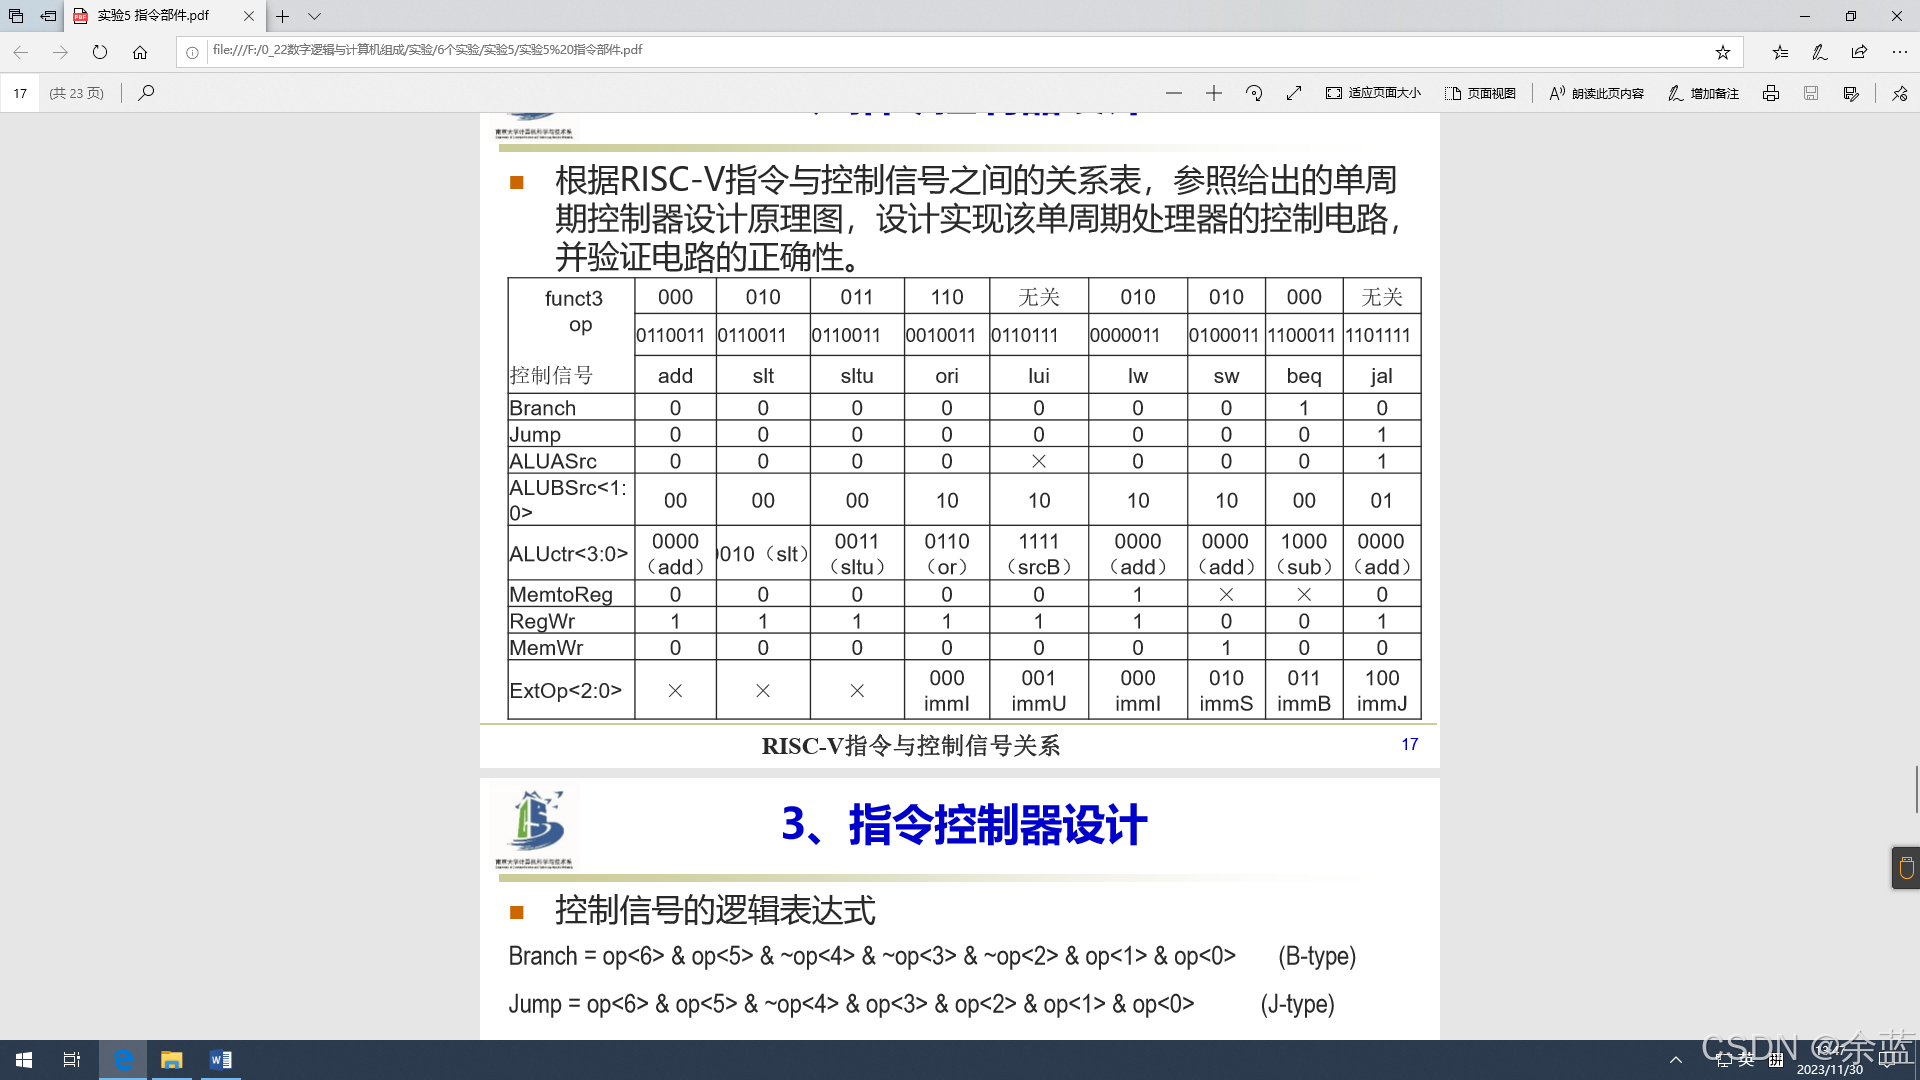The width and height of the screenshot is (1920, 1080).
Task: Select the 实验5 指令部件.pdf tab
Action: coord(153,16)
